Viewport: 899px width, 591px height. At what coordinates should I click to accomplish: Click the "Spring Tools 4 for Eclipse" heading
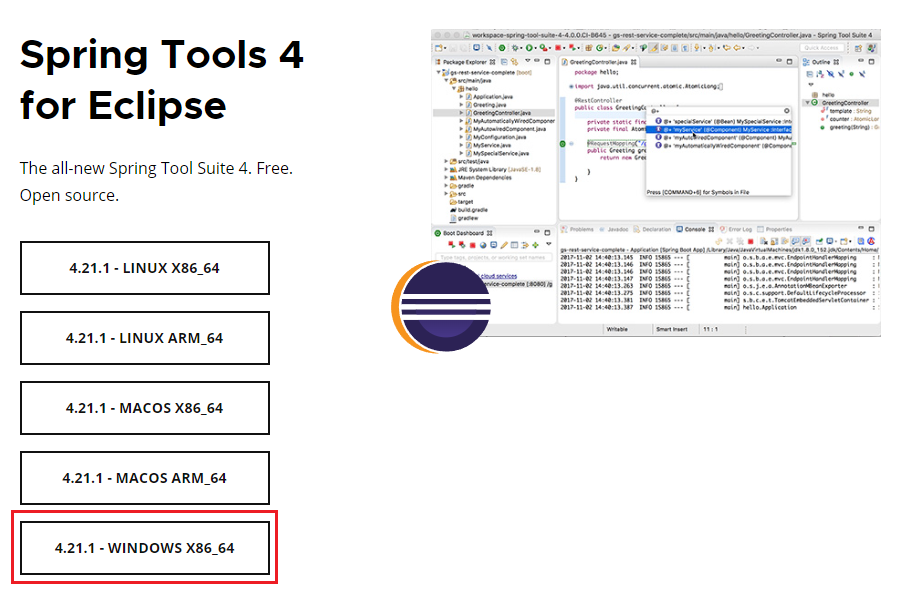(162, 80)
